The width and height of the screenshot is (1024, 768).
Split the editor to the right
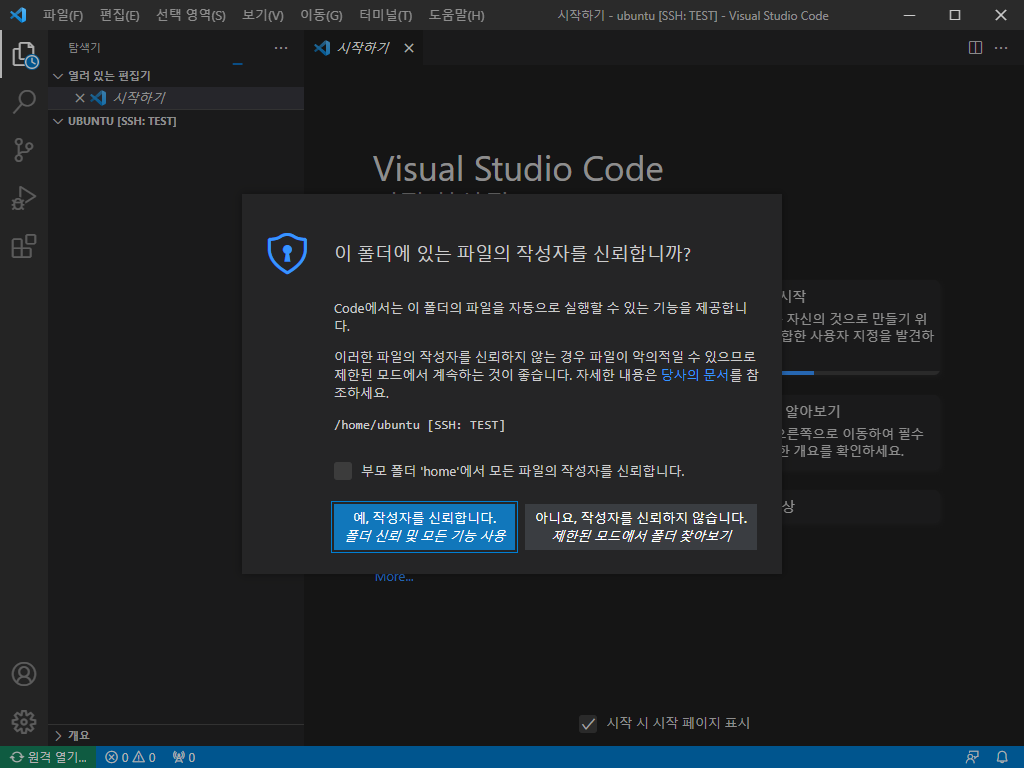pos(975,48)
